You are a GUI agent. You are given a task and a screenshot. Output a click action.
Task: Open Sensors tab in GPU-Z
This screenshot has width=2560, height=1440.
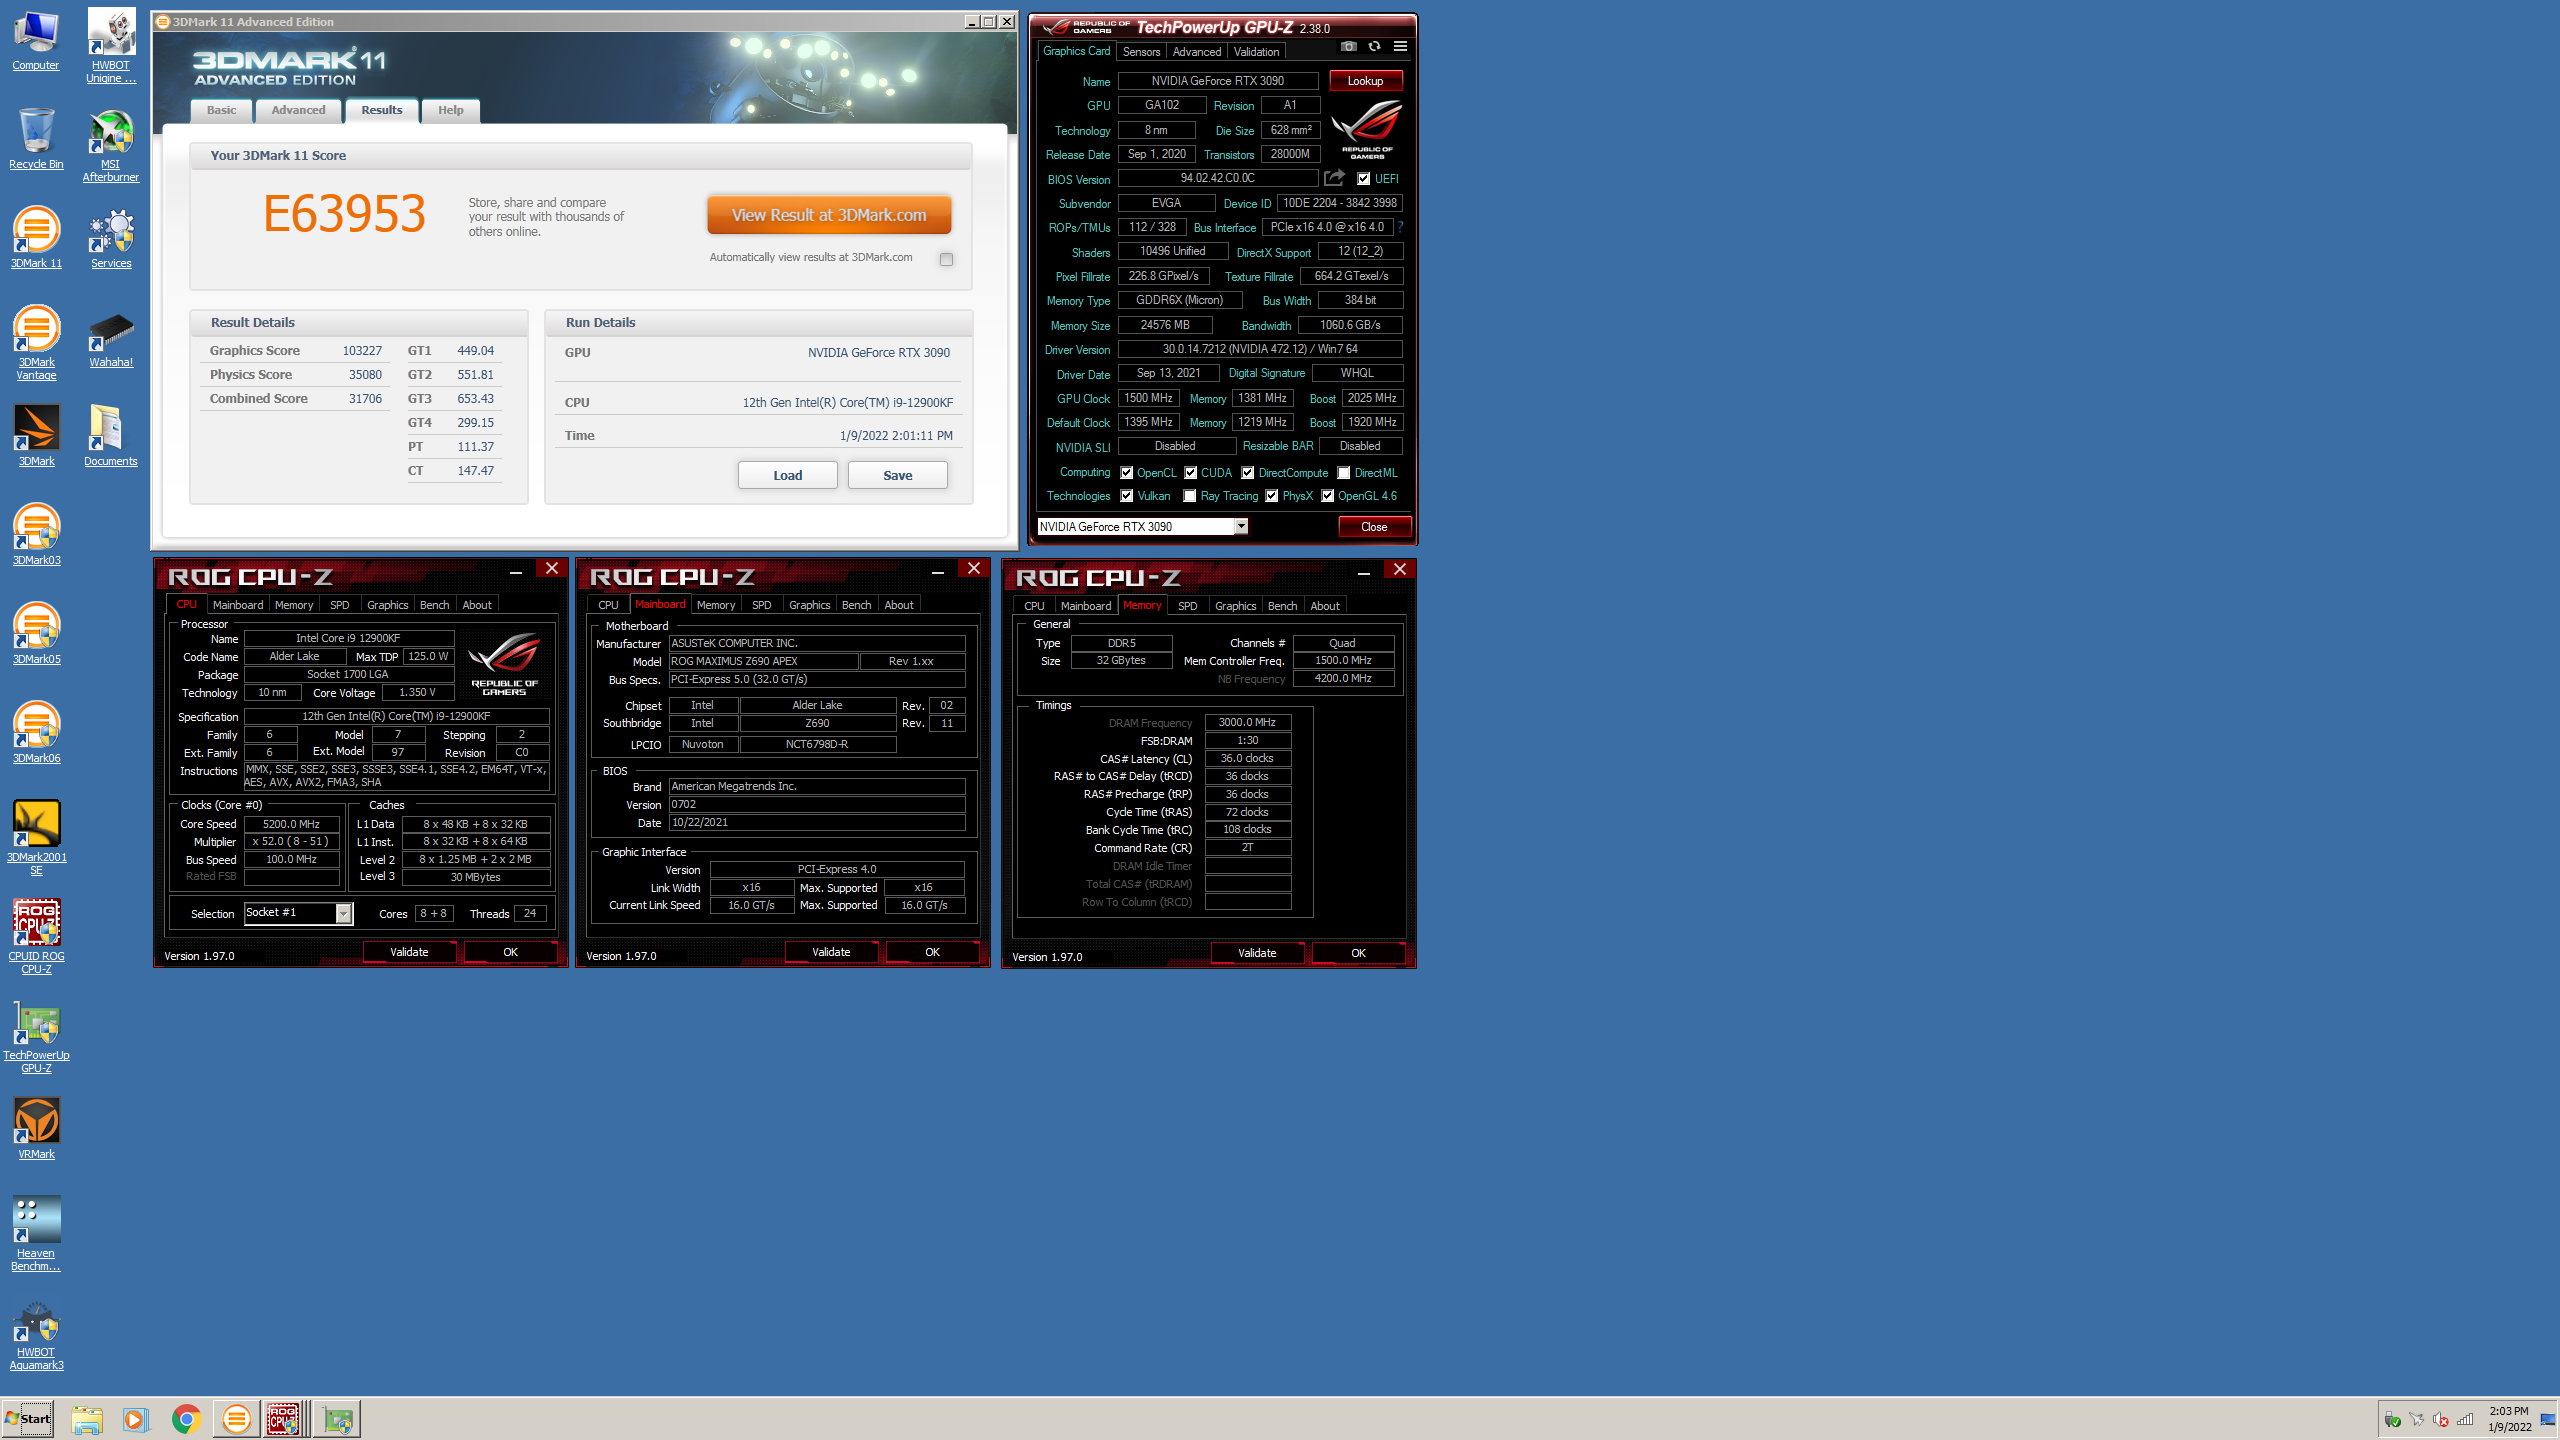pos(1141,52)
